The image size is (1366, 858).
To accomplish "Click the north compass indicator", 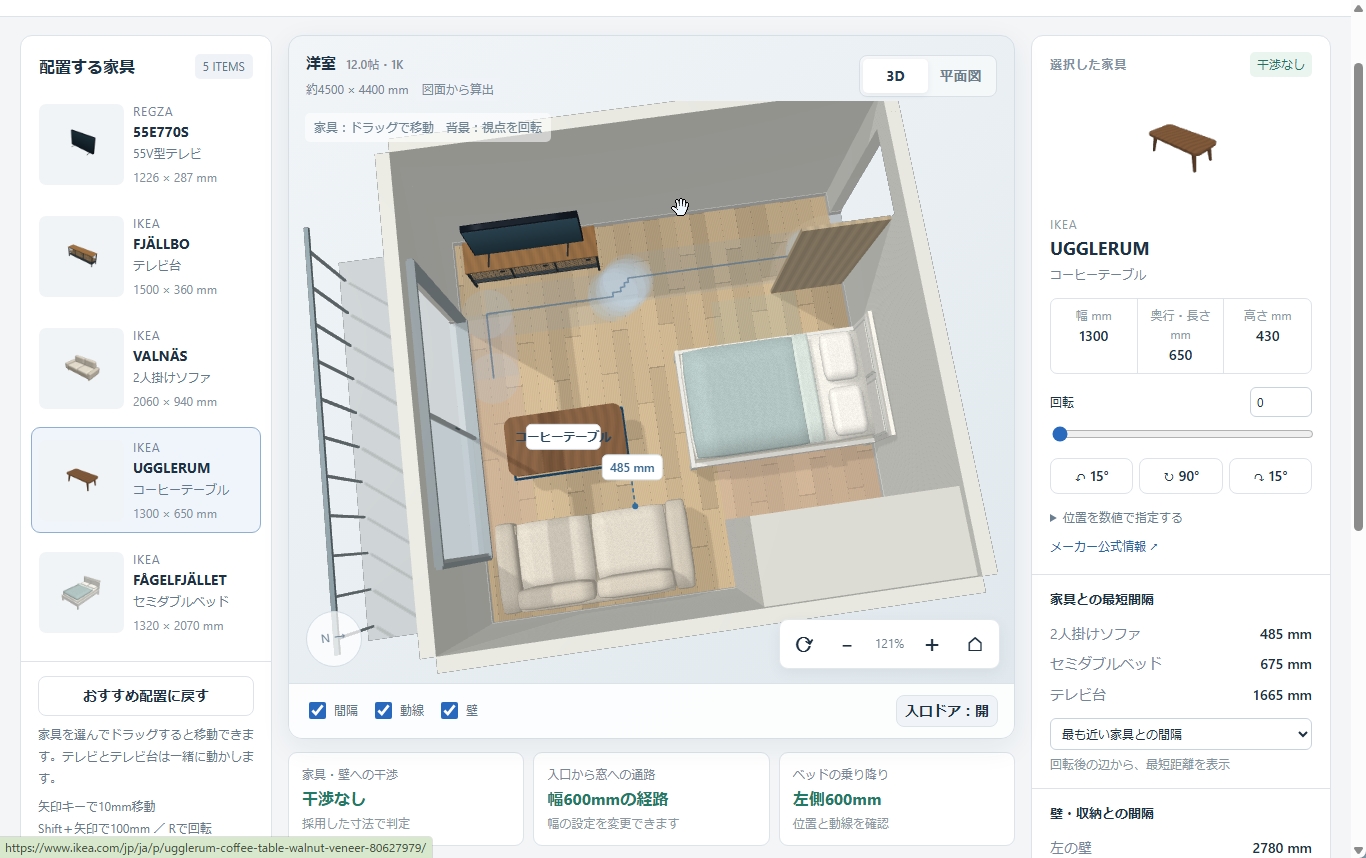I will click(333, 638).
